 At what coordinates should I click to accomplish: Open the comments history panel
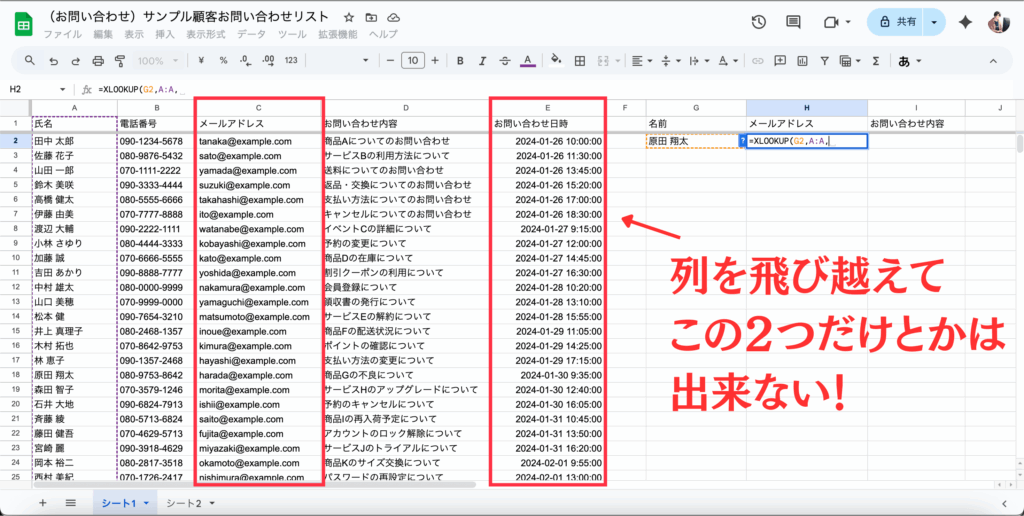[793, 22]
